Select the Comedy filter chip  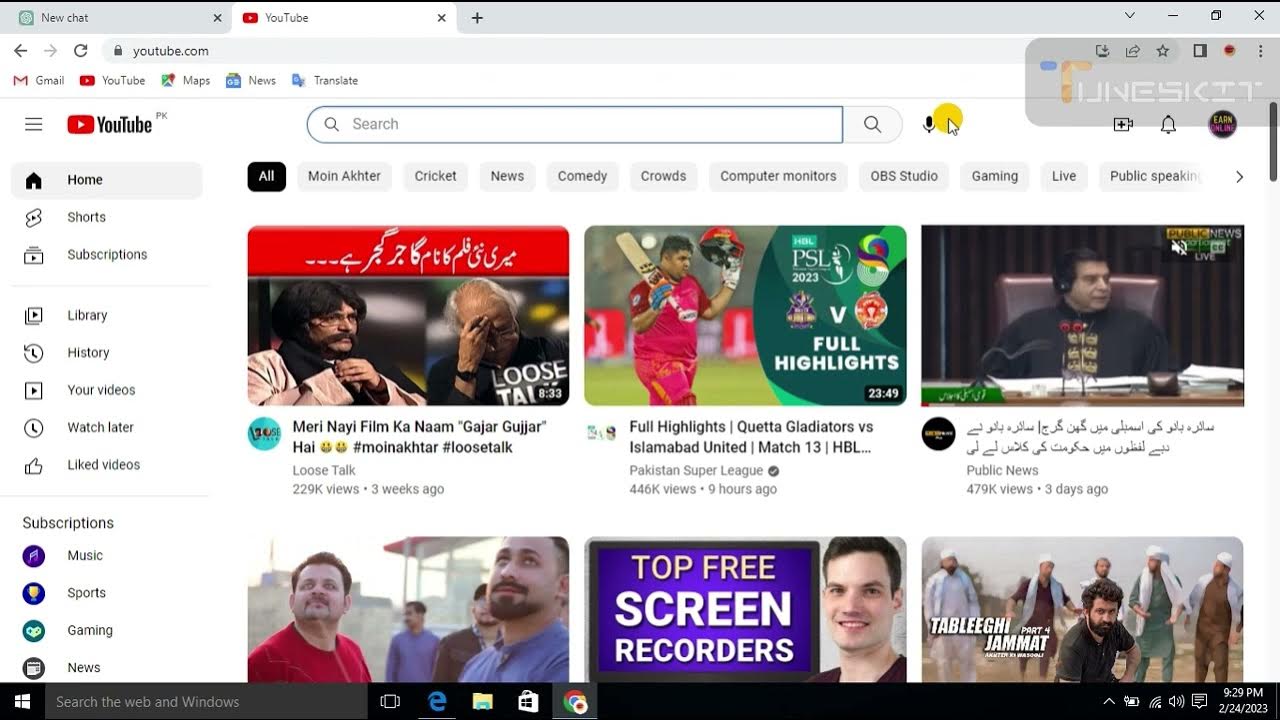pos(582,176)
